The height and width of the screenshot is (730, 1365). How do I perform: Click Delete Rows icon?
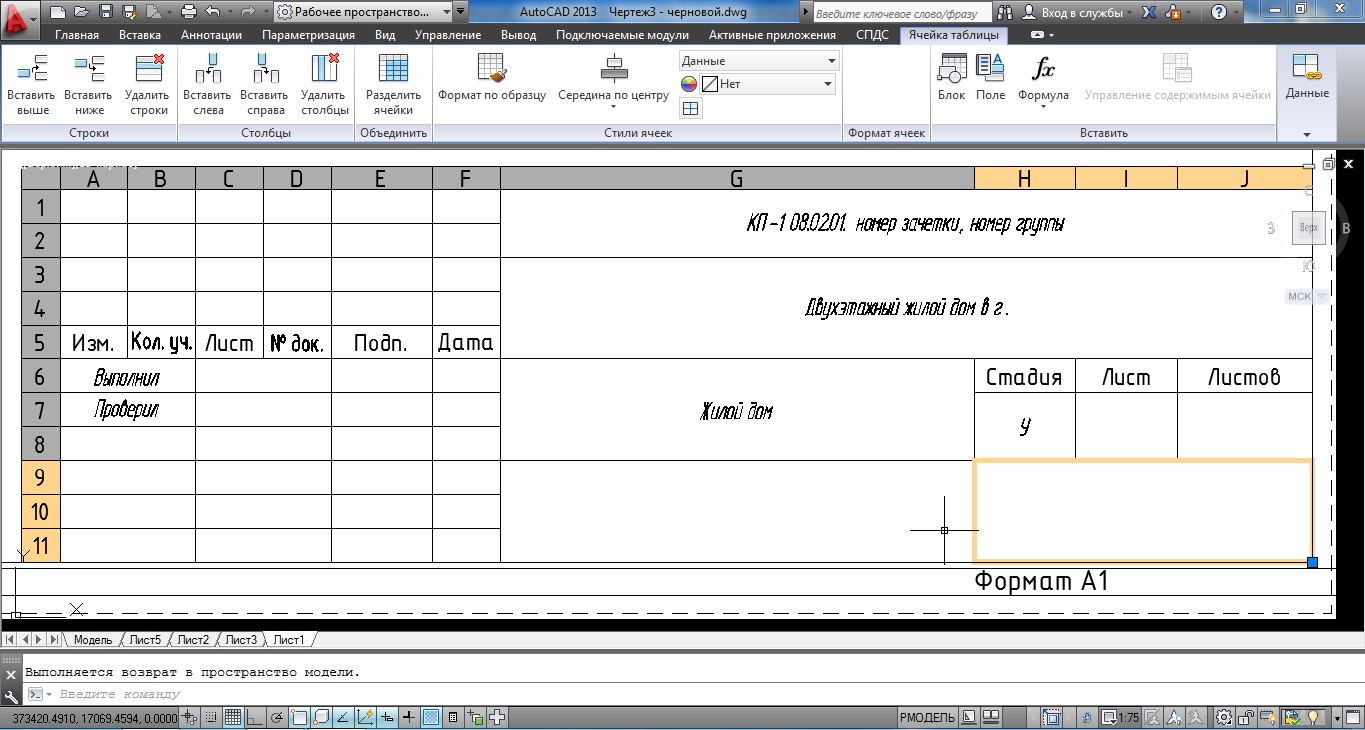tap(149, 69)
